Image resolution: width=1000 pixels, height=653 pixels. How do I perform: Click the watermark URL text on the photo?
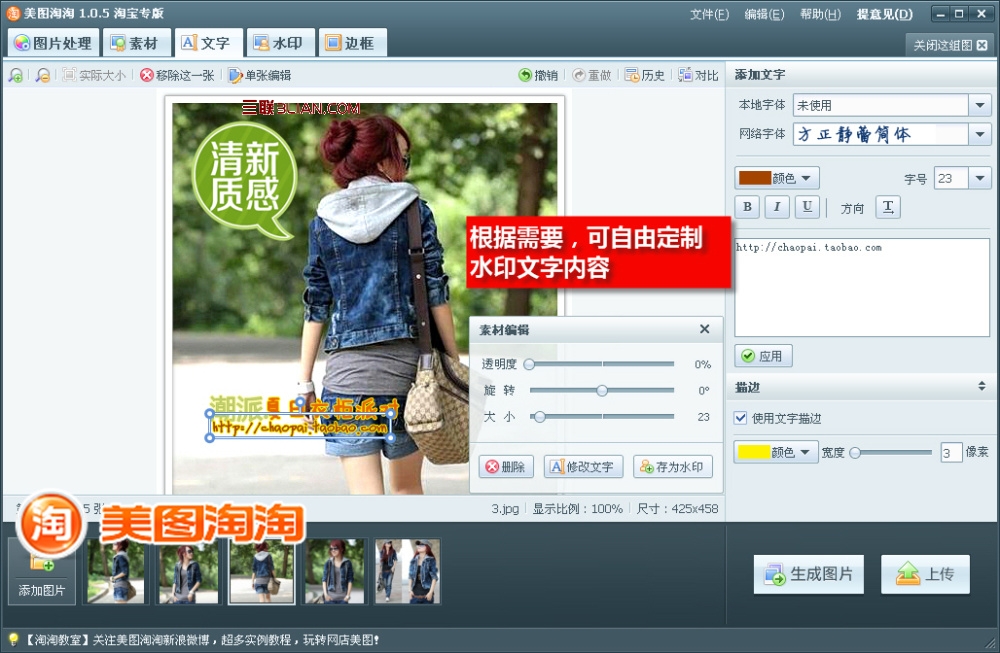(x=300, y=426)
